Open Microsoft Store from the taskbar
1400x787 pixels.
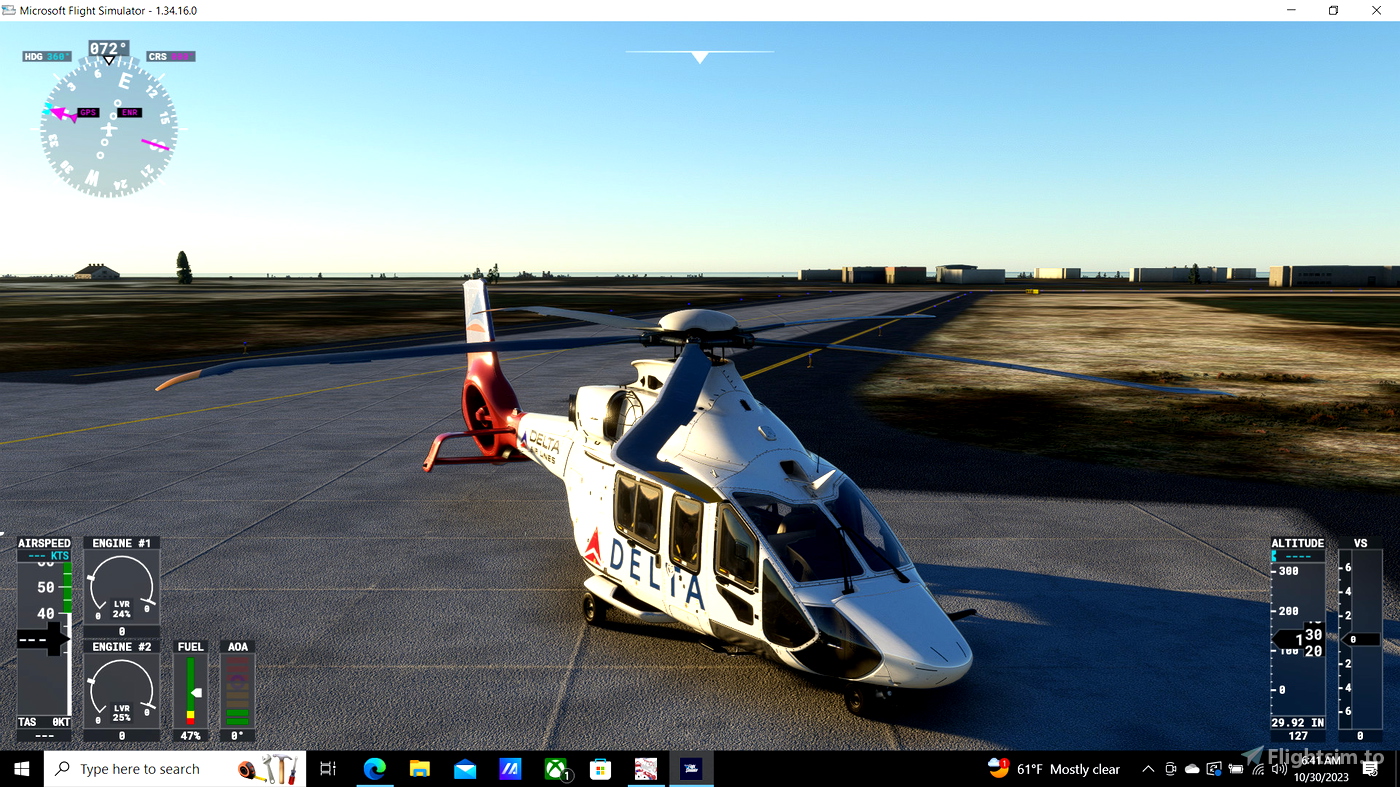coord(600,769)
